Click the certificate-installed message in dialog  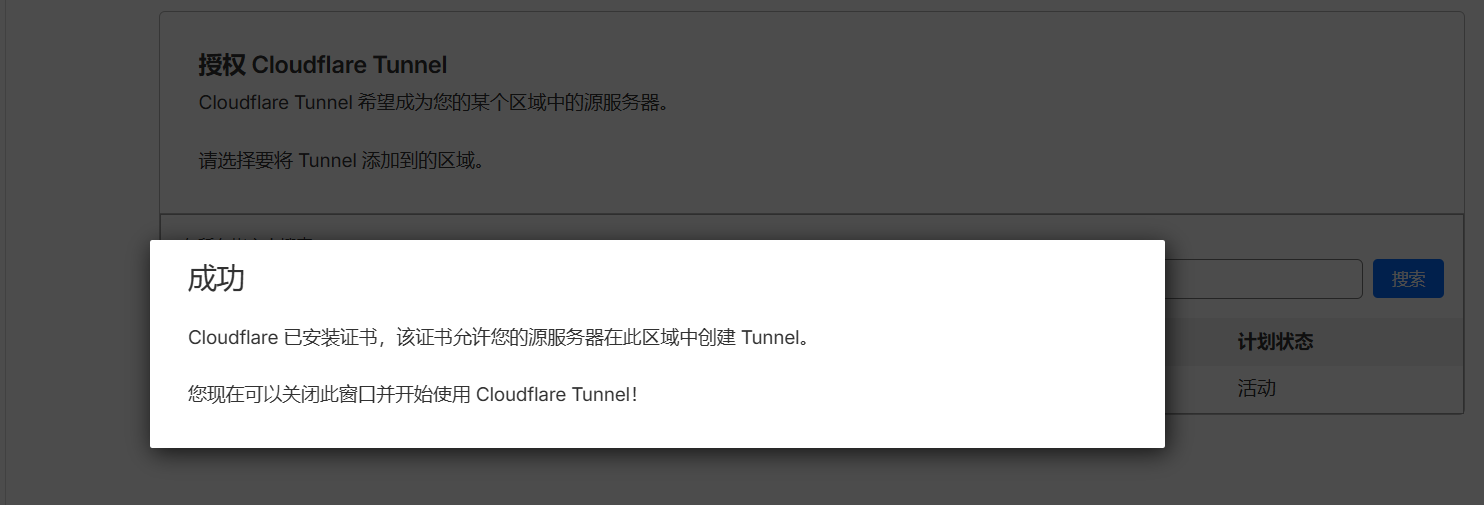click(x=498, y=338)
